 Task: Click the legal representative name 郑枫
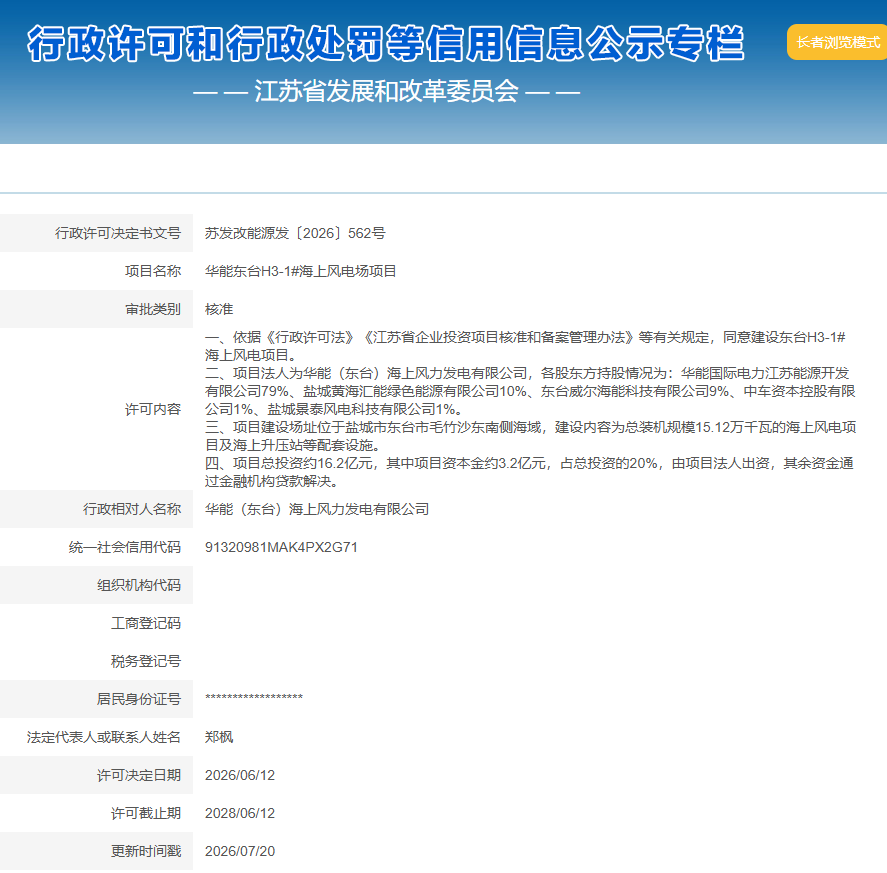[x=219, y=737]
